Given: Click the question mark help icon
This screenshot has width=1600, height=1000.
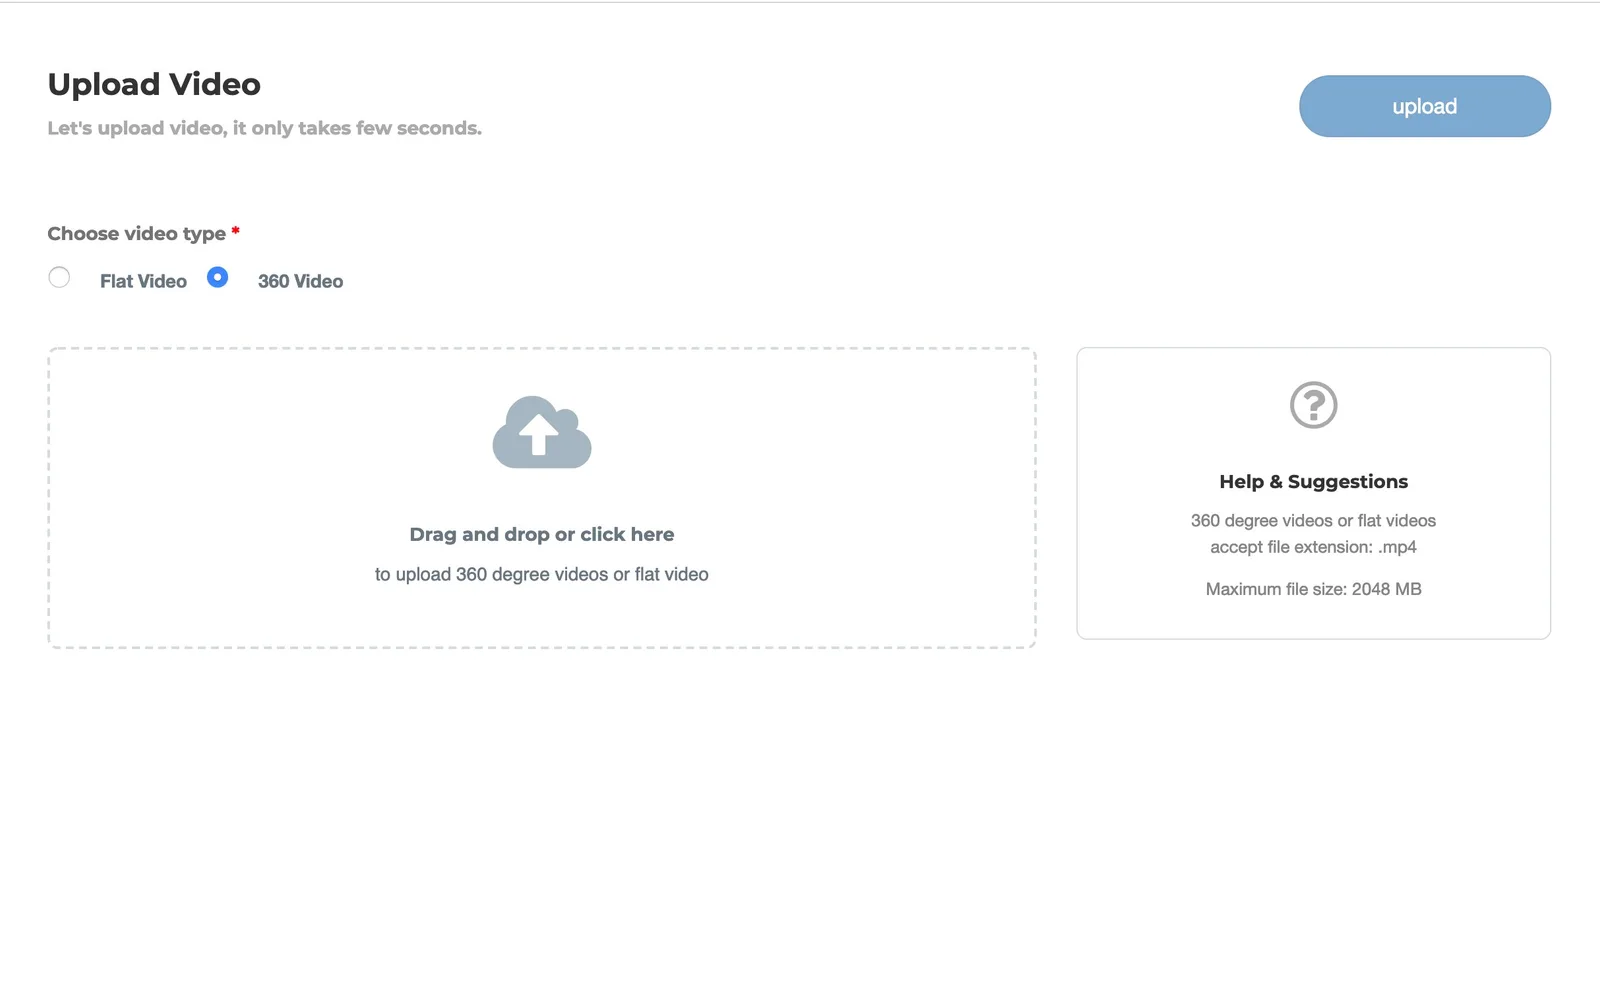Looking at the screenshot, I should 1313,405.
